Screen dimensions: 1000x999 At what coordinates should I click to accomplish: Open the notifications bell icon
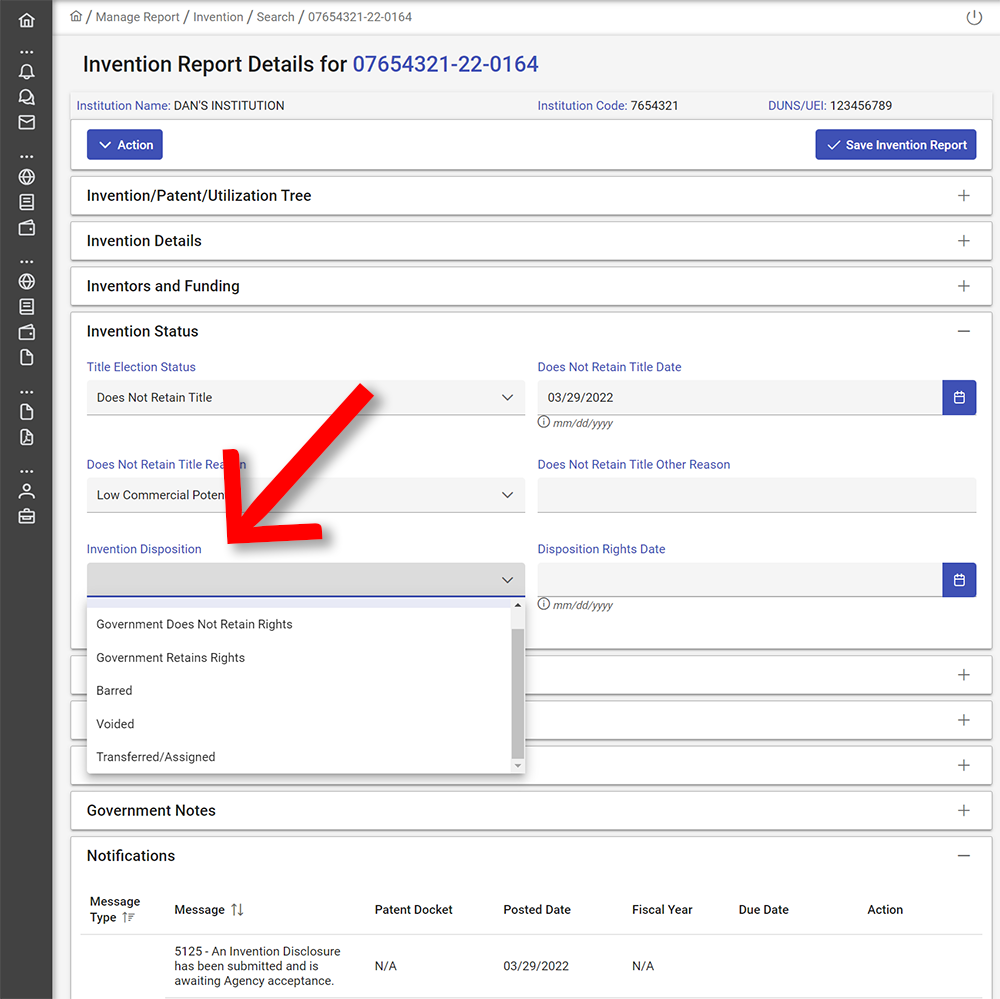tap(26, 72)
